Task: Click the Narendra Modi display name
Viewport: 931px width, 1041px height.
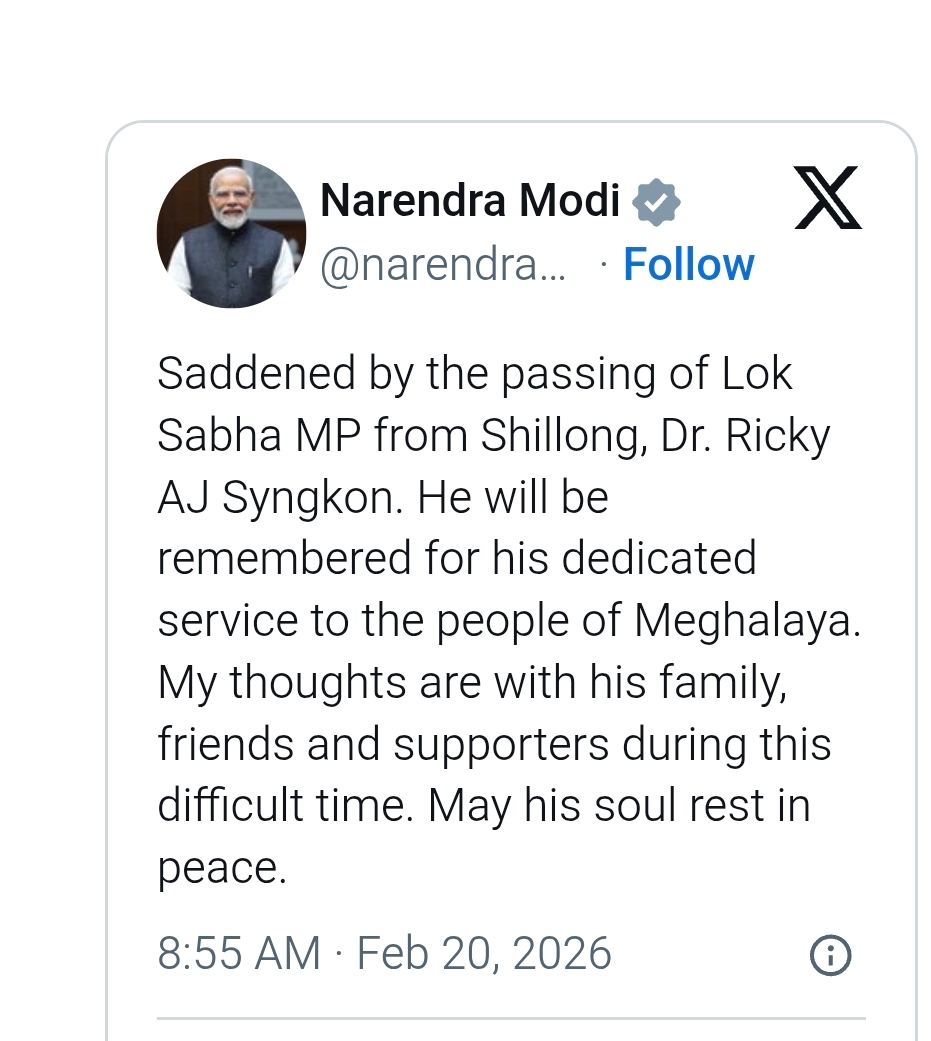Action: 470,201
